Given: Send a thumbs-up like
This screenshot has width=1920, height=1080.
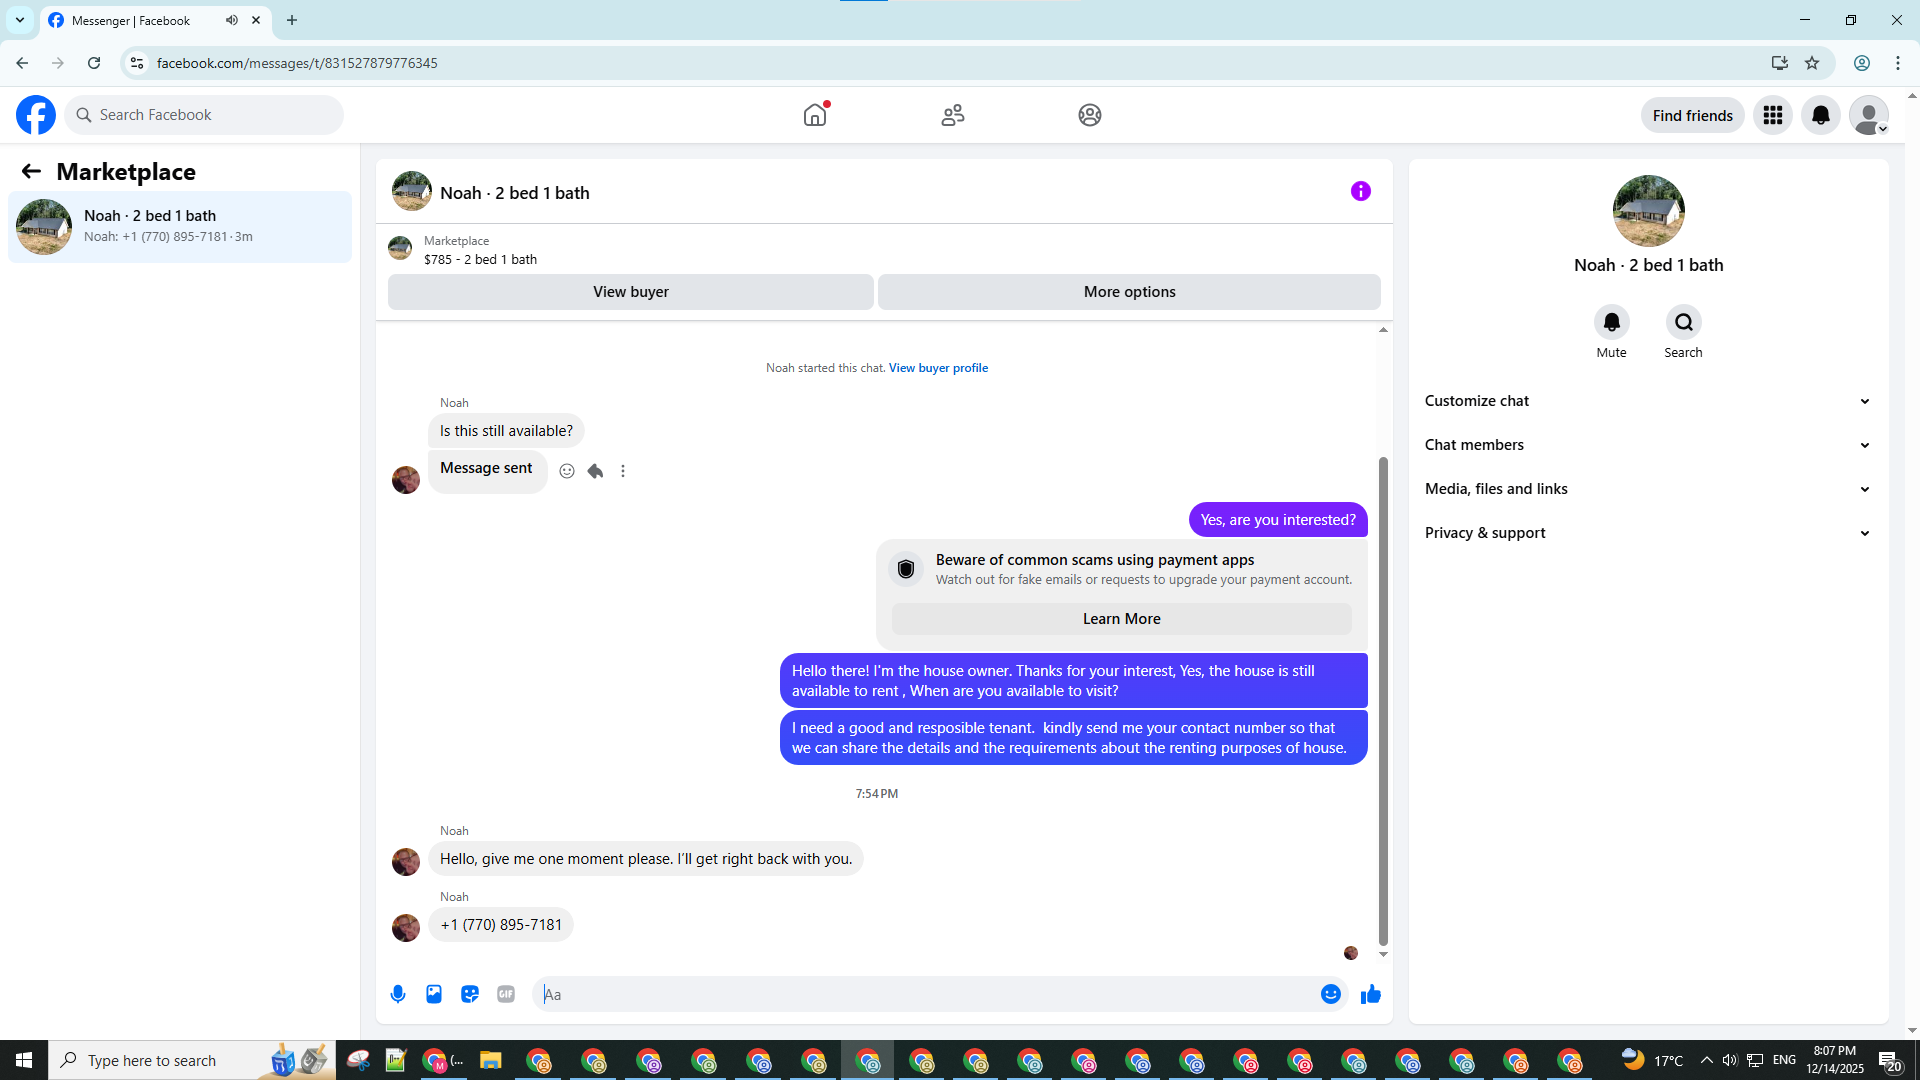Looking at the screenshot, I should [x=1370, y=994].
